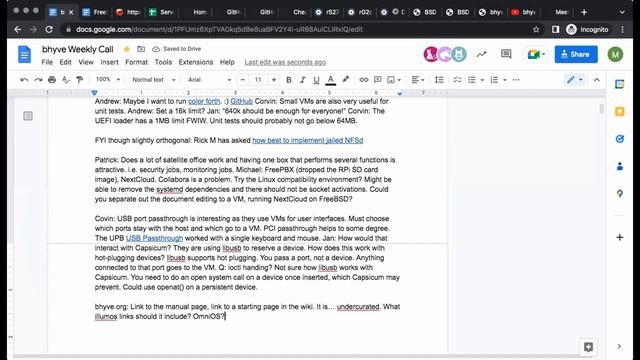The image size is (640, 360).
Task: Bookmark this page with the star icon
Action: pyautogui.click(x=536, y=29)
